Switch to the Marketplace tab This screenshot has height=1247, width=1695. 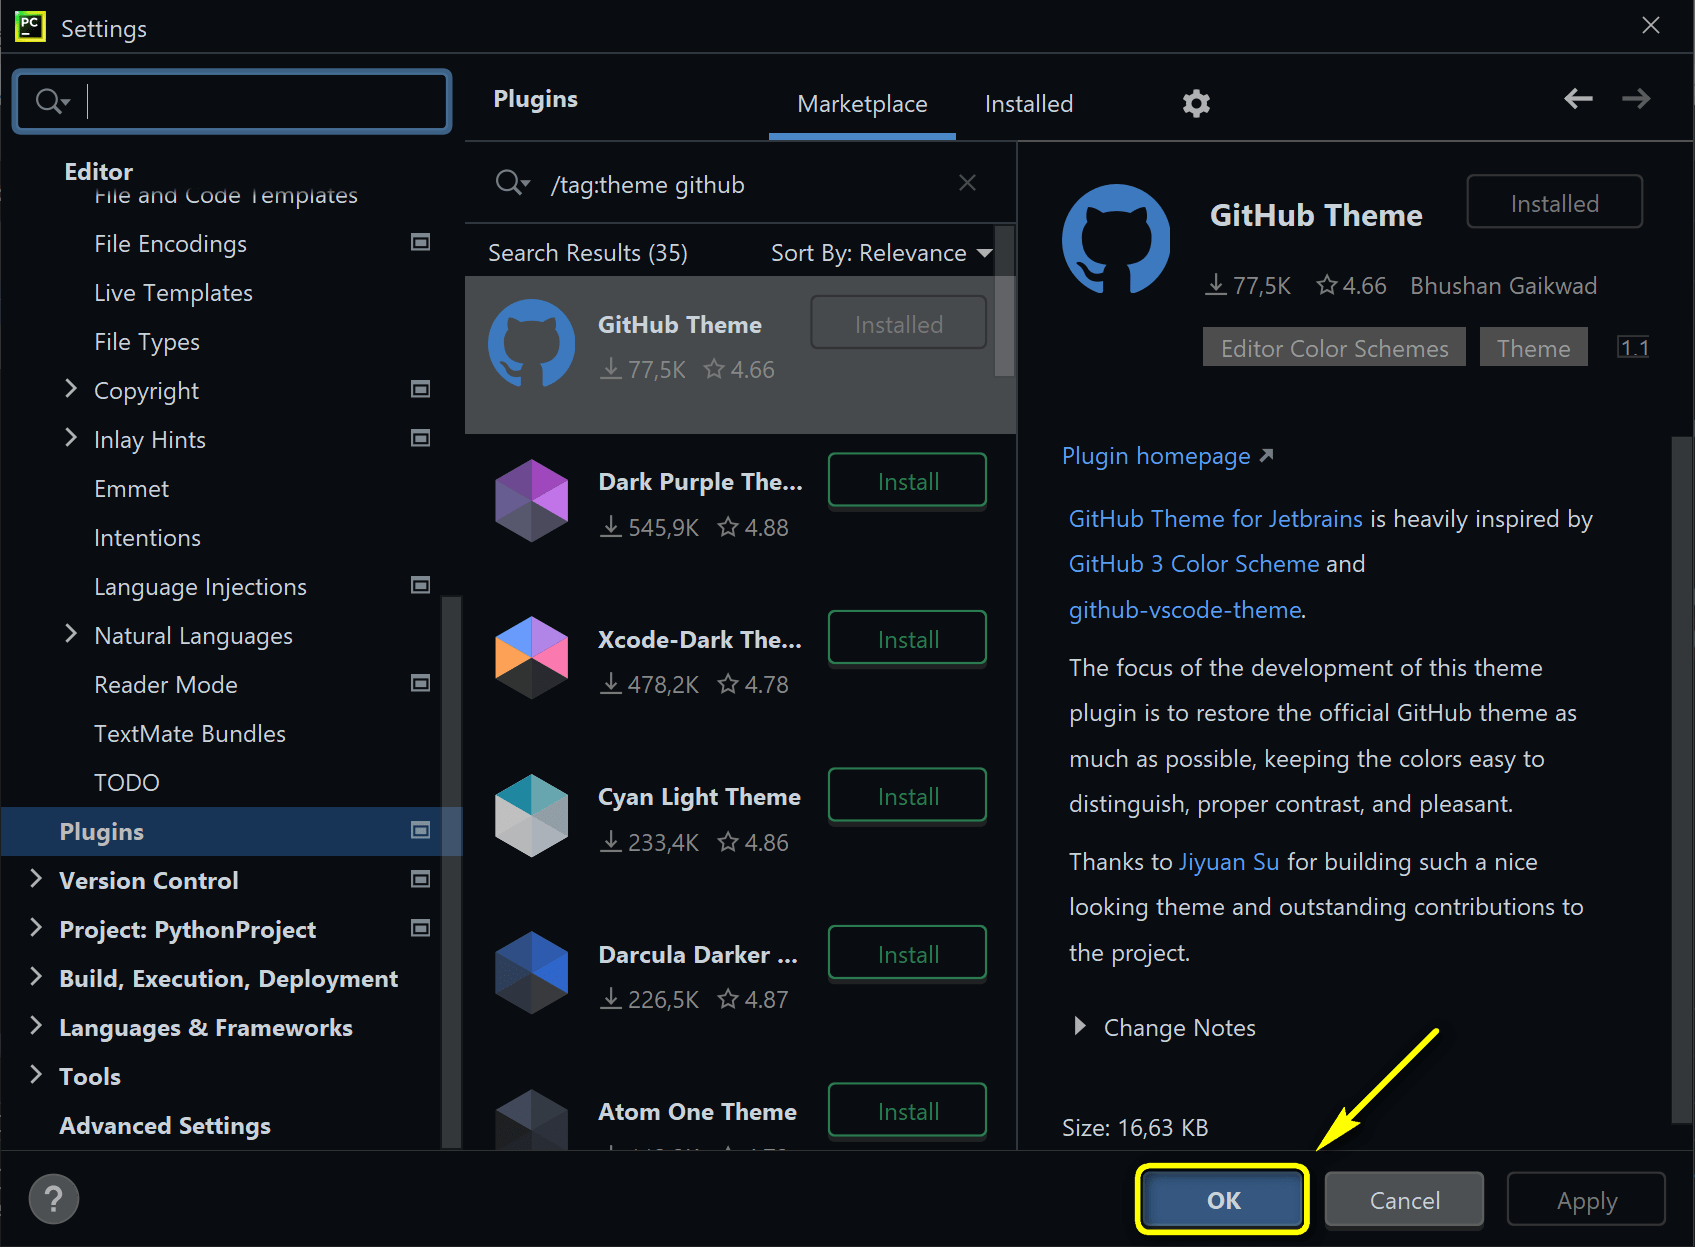click(862, 104)
